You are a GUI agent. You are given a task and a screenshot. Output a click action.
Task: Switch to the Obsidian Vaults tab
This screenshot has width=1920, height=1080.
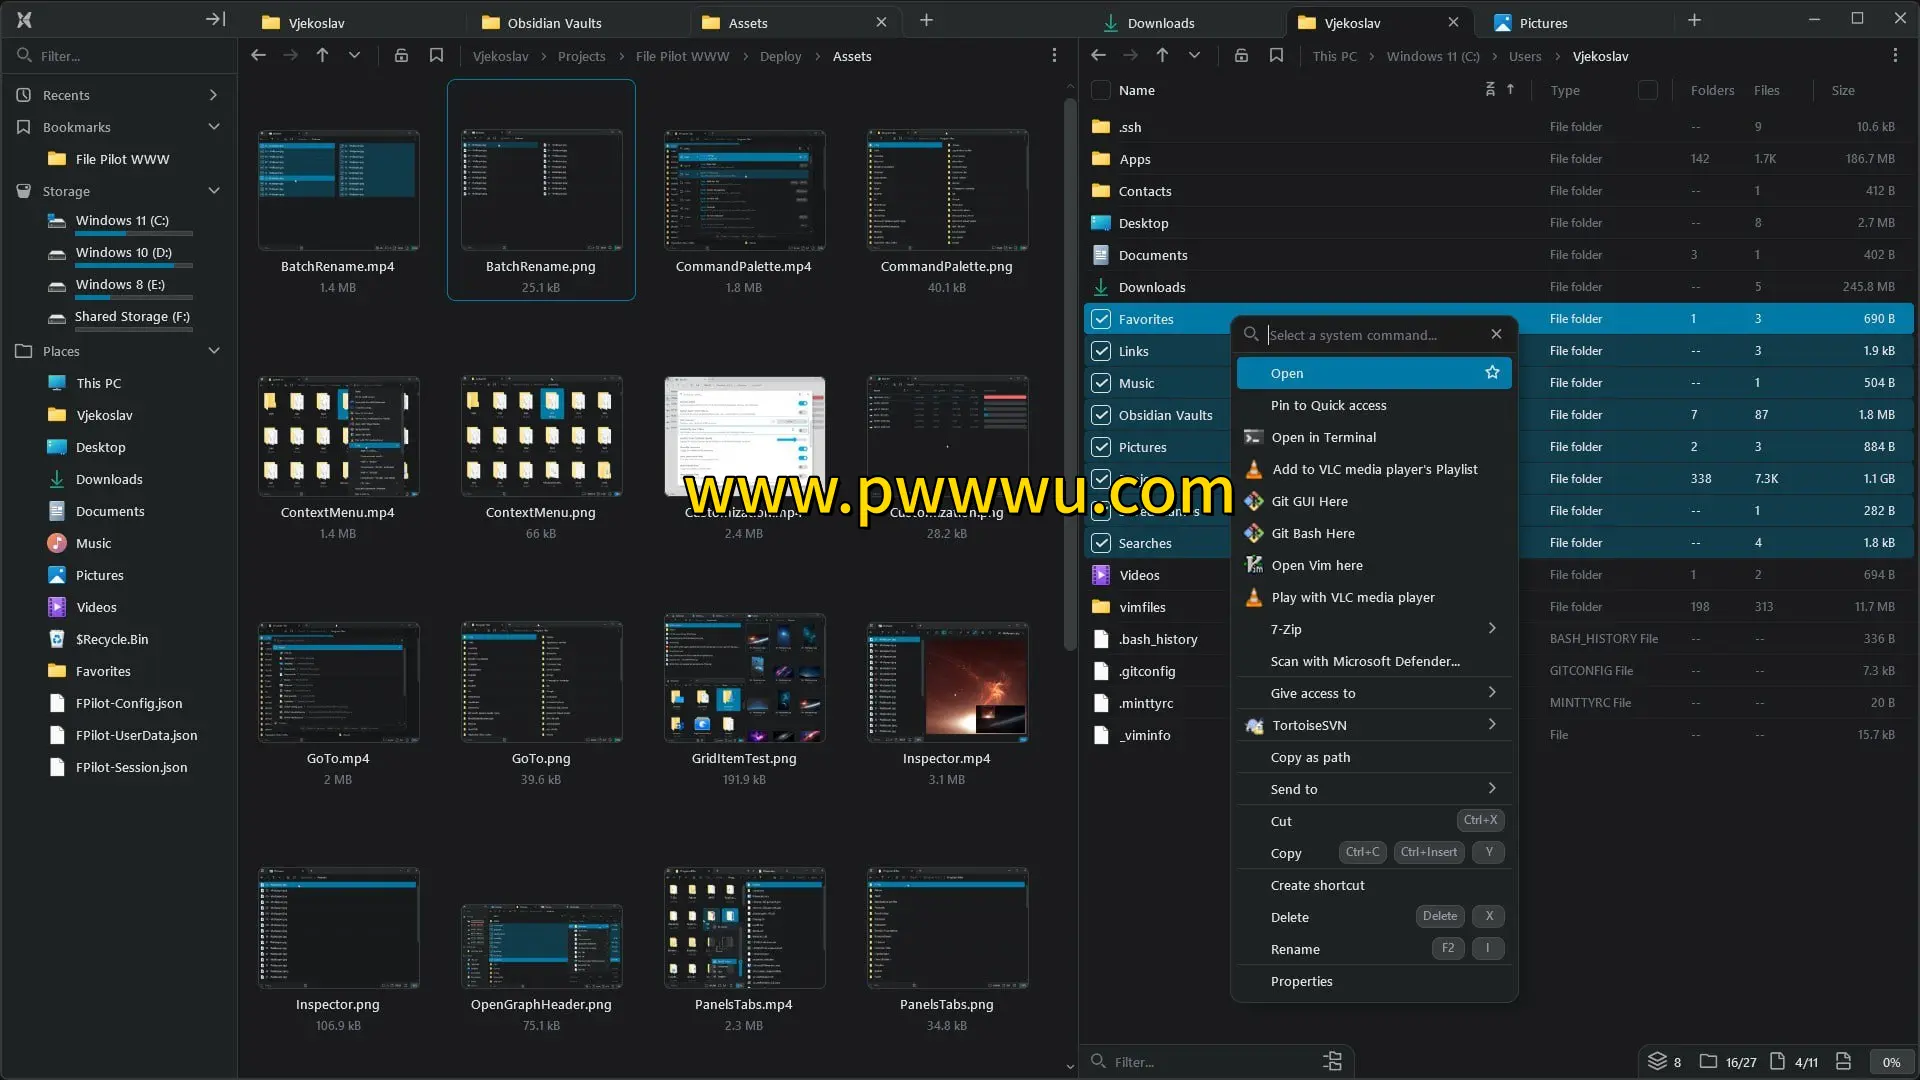tap(554, 22)
